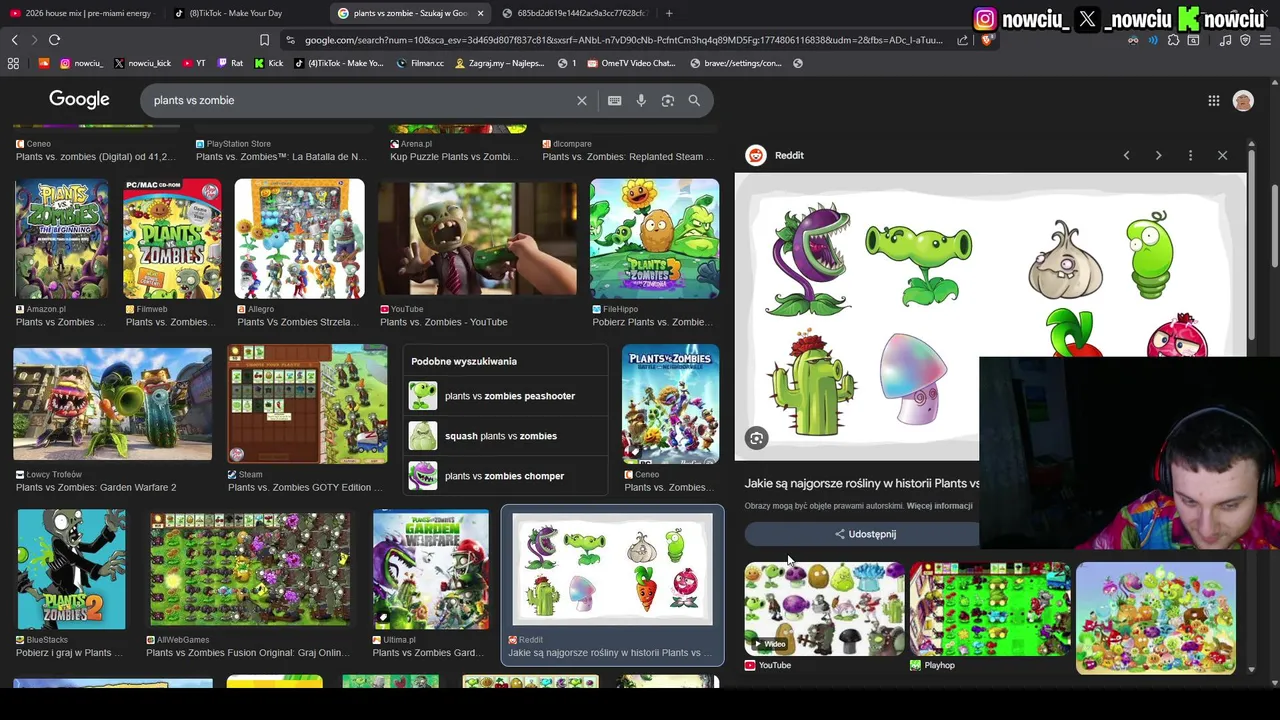Open the share icon in the address bar

tap(962, 40)
